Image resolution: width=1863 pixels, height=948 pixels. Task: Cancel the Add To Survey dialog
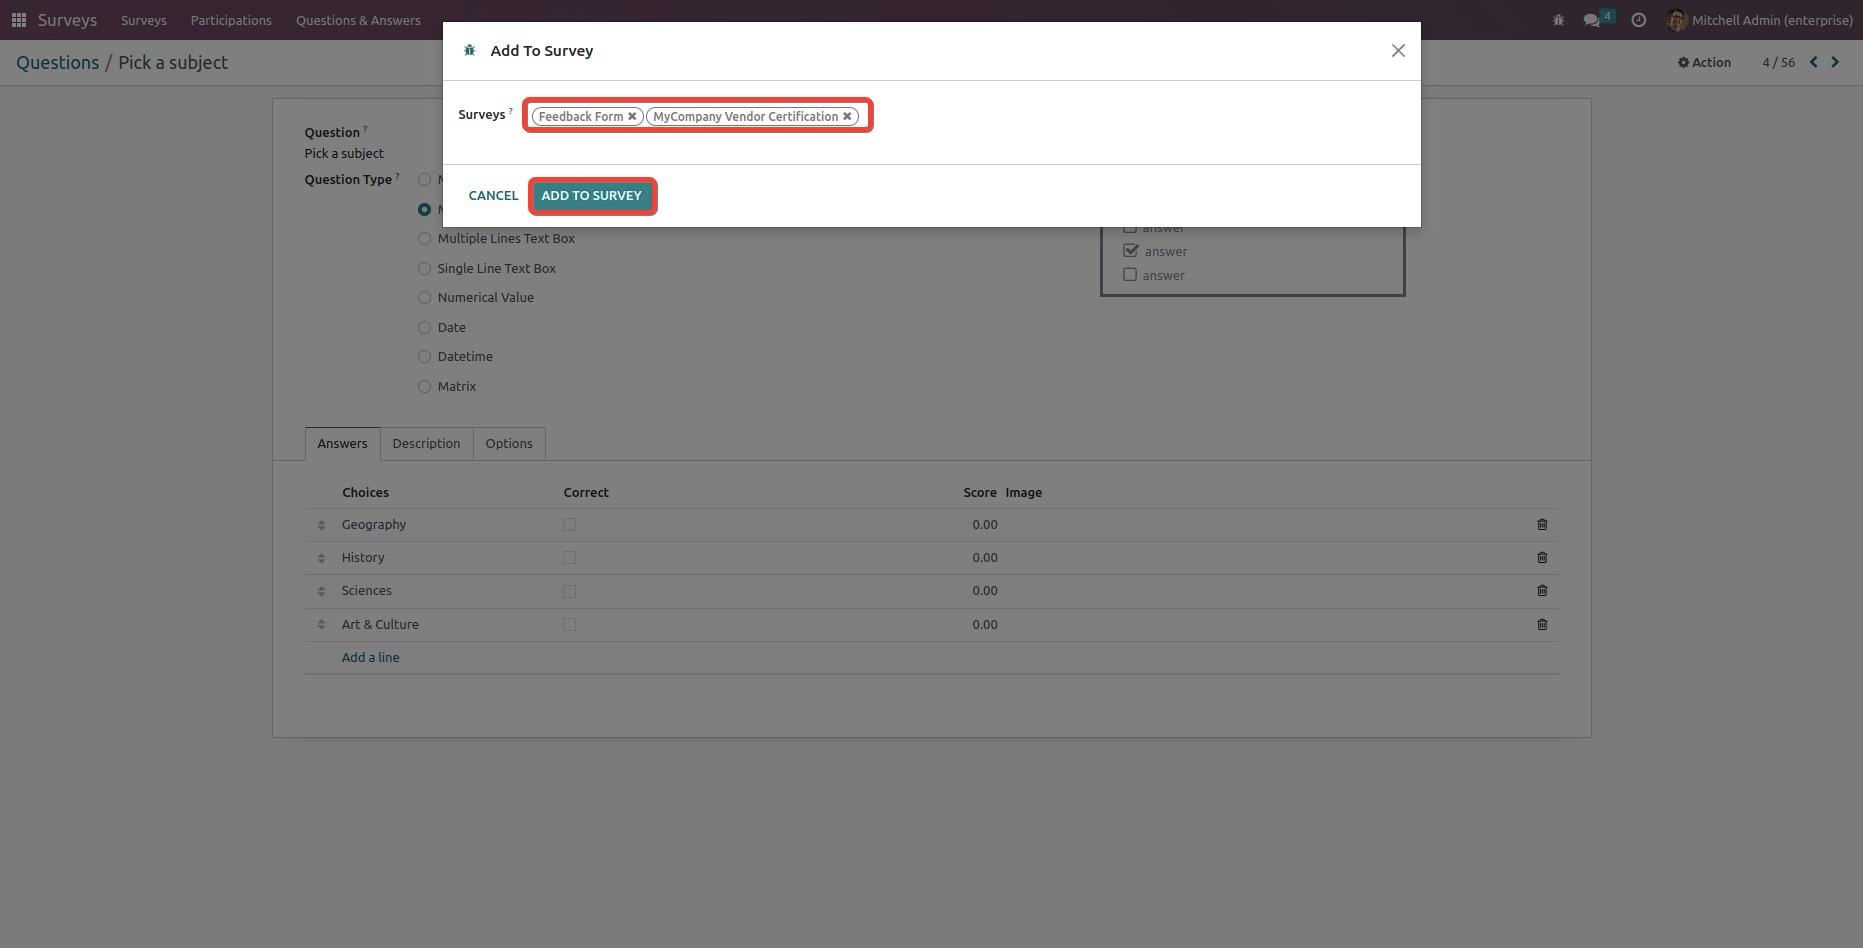coord(493,196)
